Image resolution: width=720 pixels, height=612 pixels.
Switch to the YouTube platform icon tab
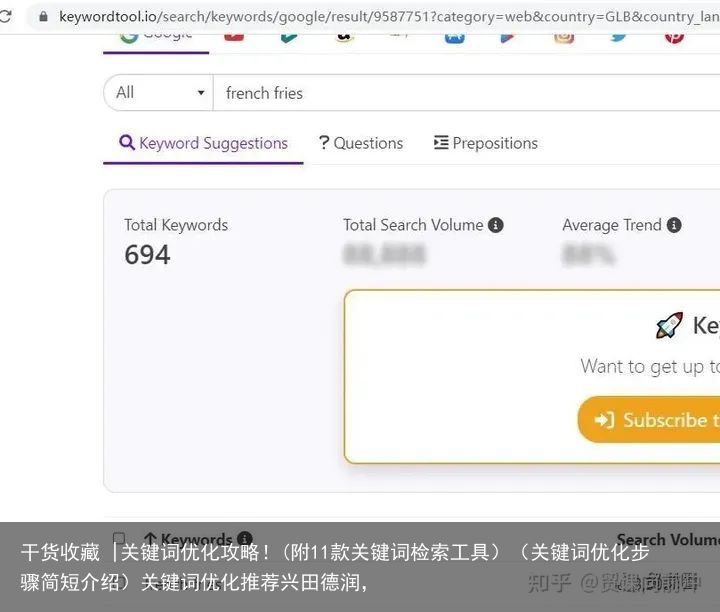click(x=234, y=37)
